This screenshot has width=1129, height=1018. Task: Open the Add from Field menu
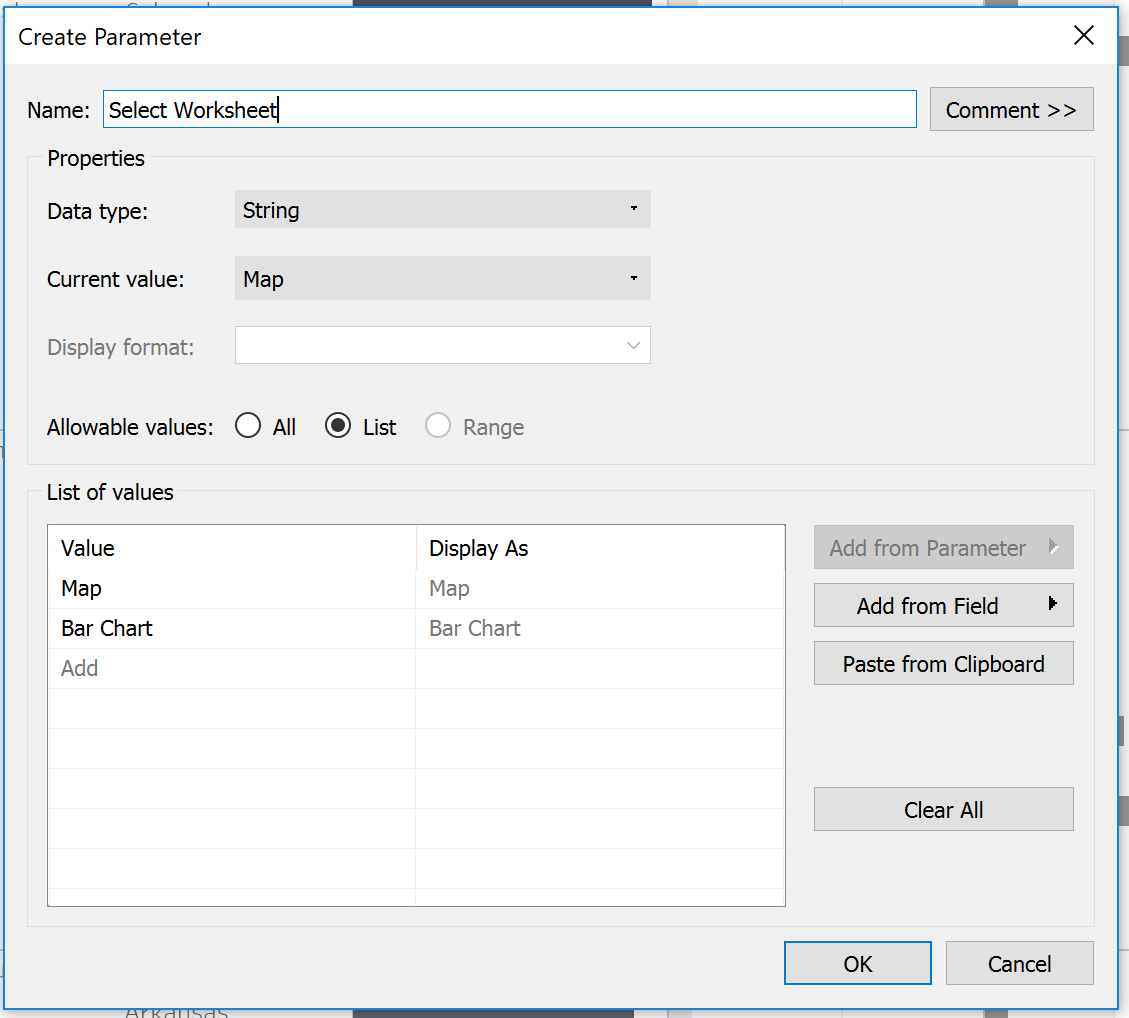pos(943,605)
